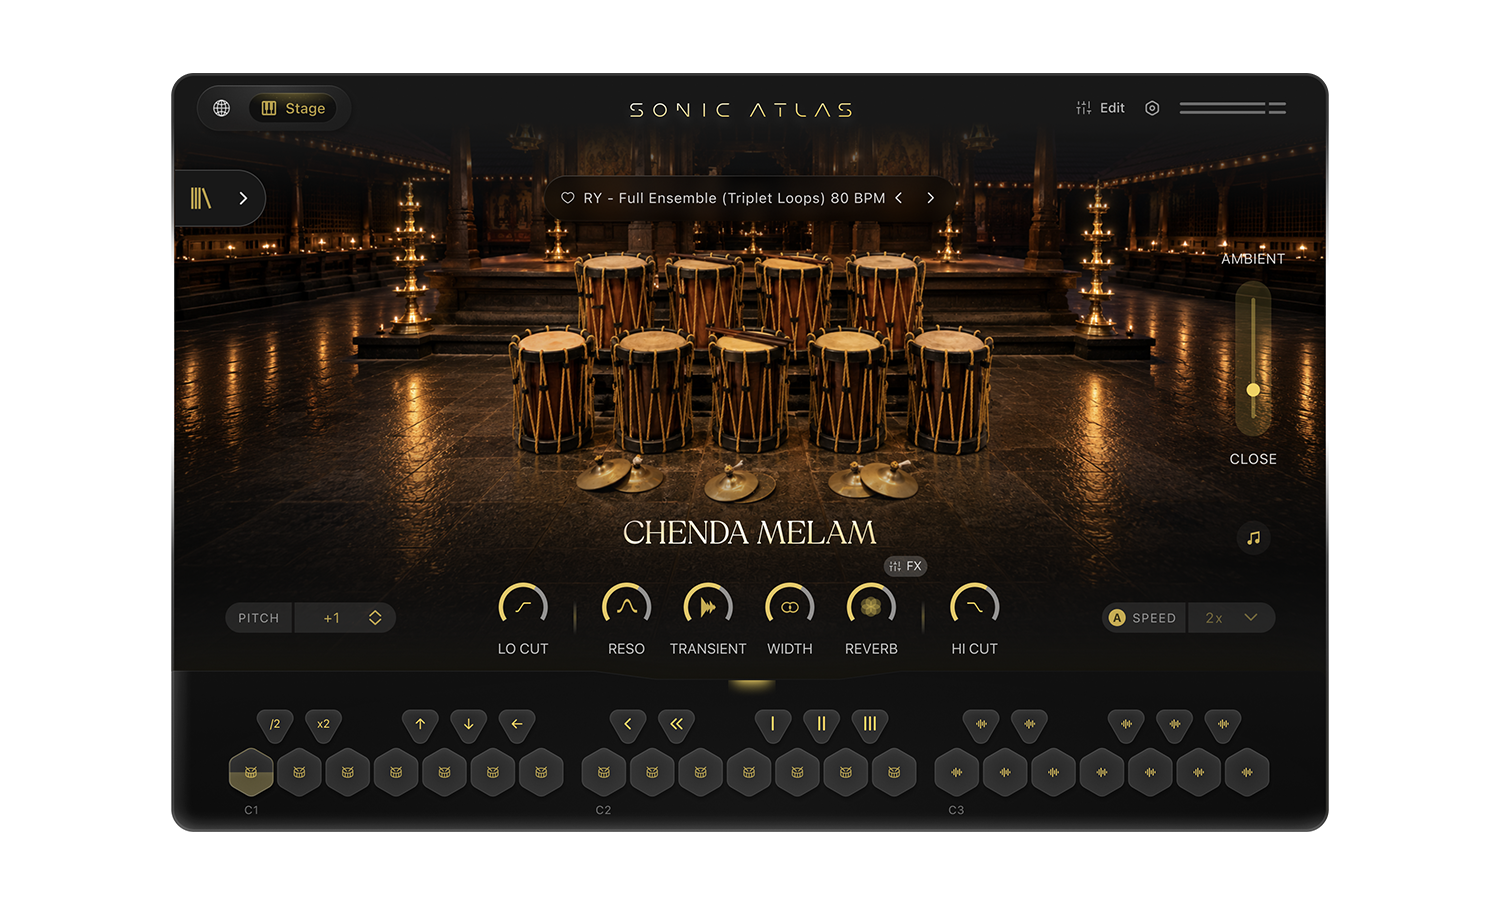
Task: Select the single-bar I key
Action: pos(773,724)
